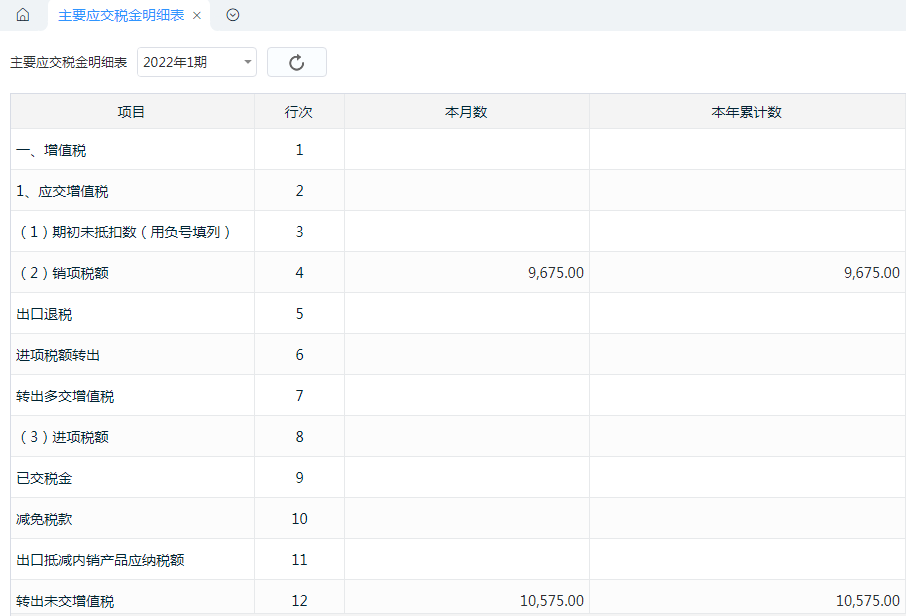Viewport: 906px width, 616px height.
Task: Click the 本月数 column header
Action: coord(466,112)
